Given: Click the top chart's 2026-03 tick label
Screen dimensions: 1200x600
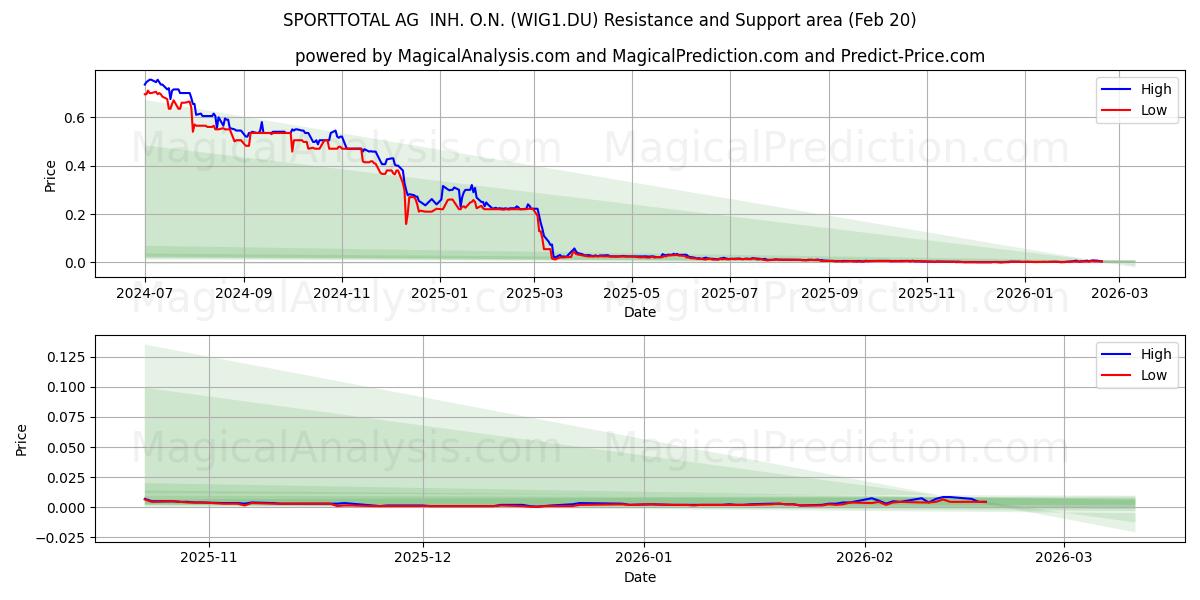Looking at the screenshot, I should 1120,293.
